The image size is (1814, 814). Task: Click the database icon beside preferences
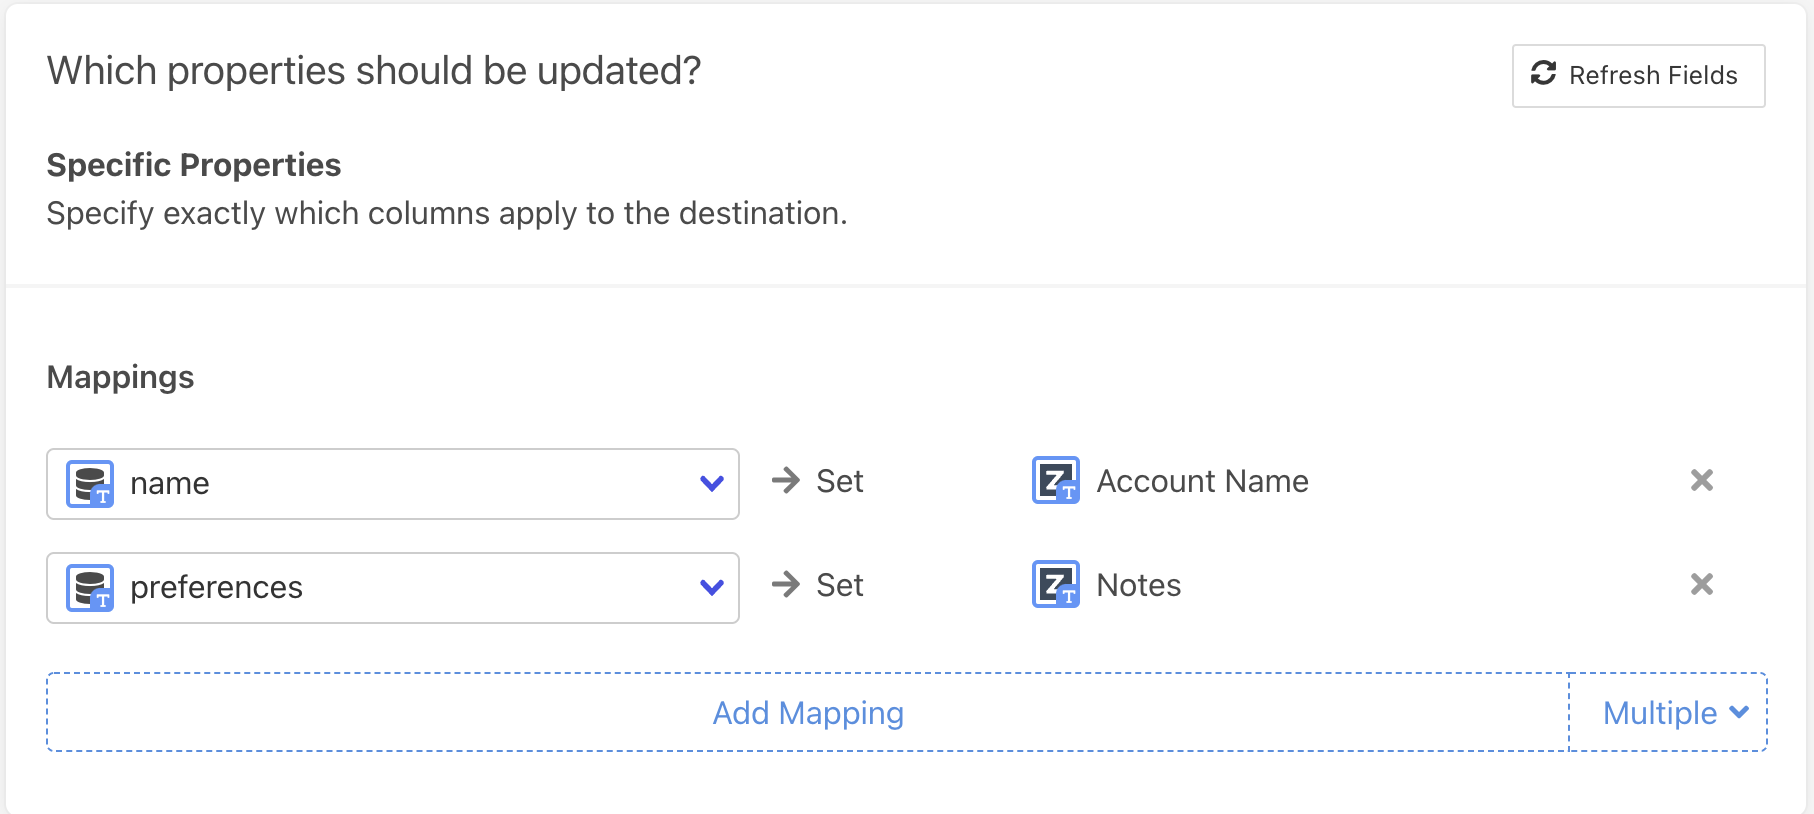(x=90, y=588)
